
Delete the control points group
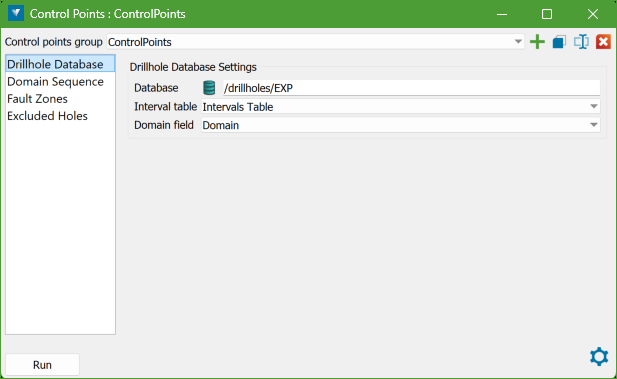click(603, 42)
